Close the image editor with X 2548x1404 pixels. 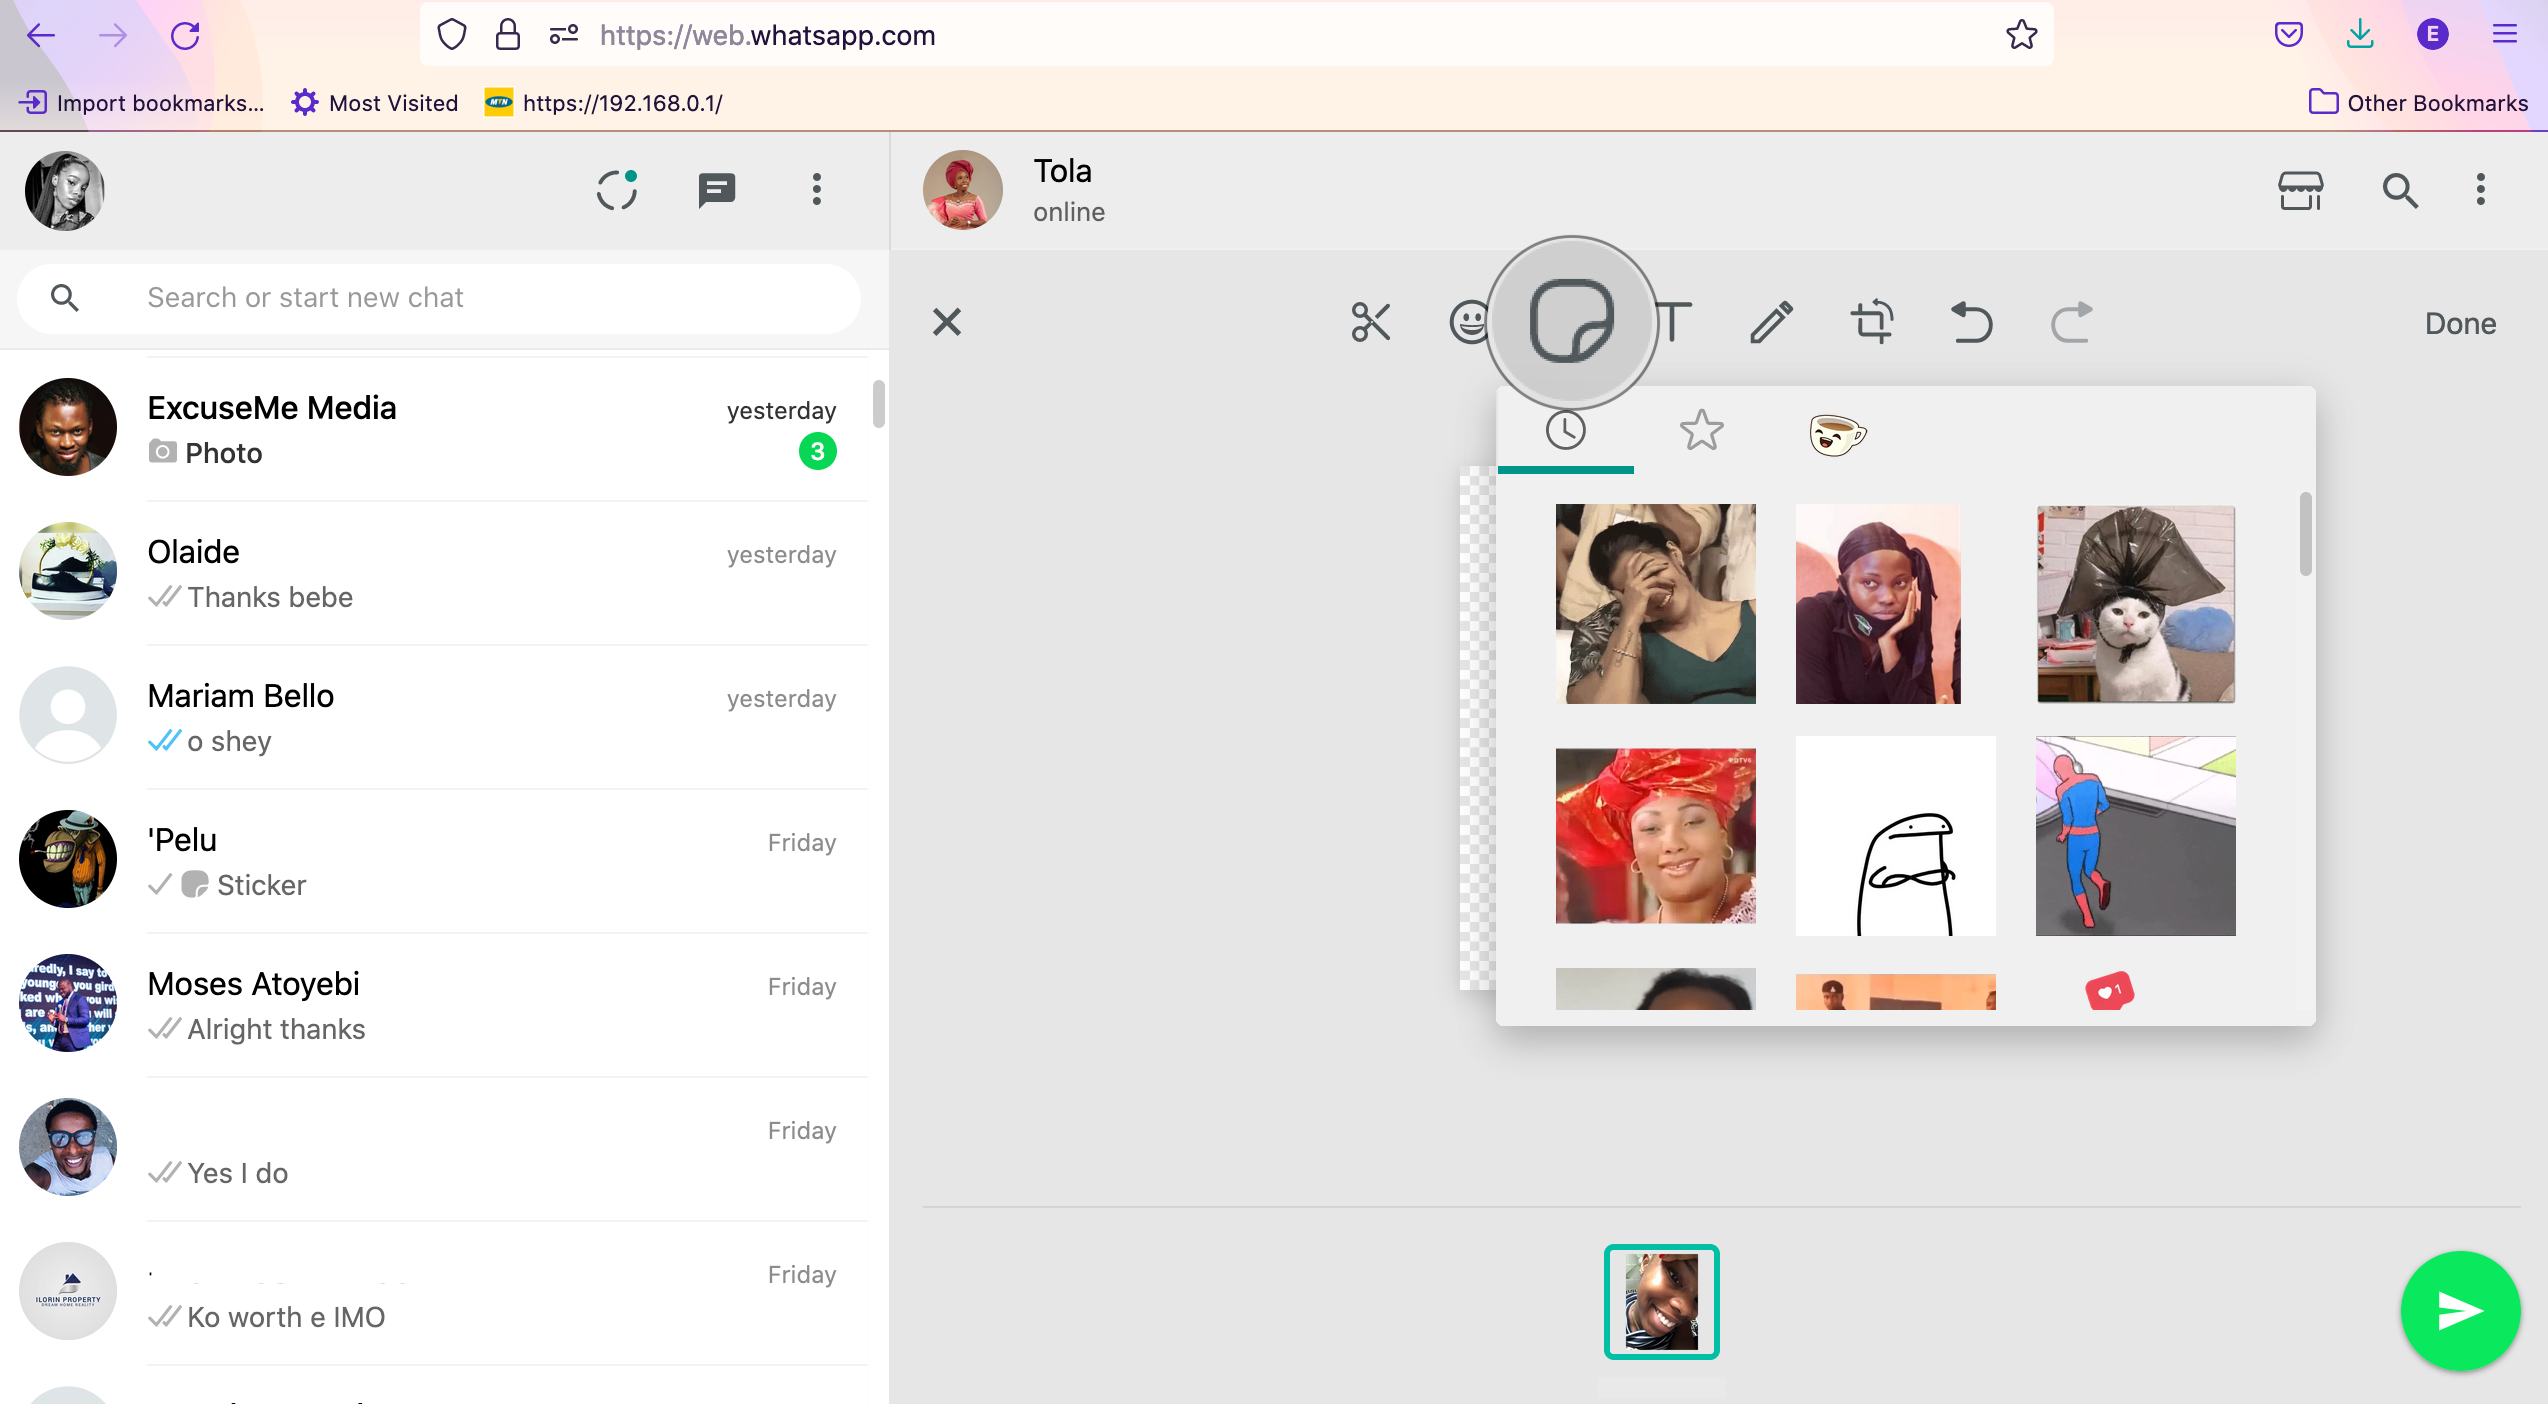click(946, 322)
